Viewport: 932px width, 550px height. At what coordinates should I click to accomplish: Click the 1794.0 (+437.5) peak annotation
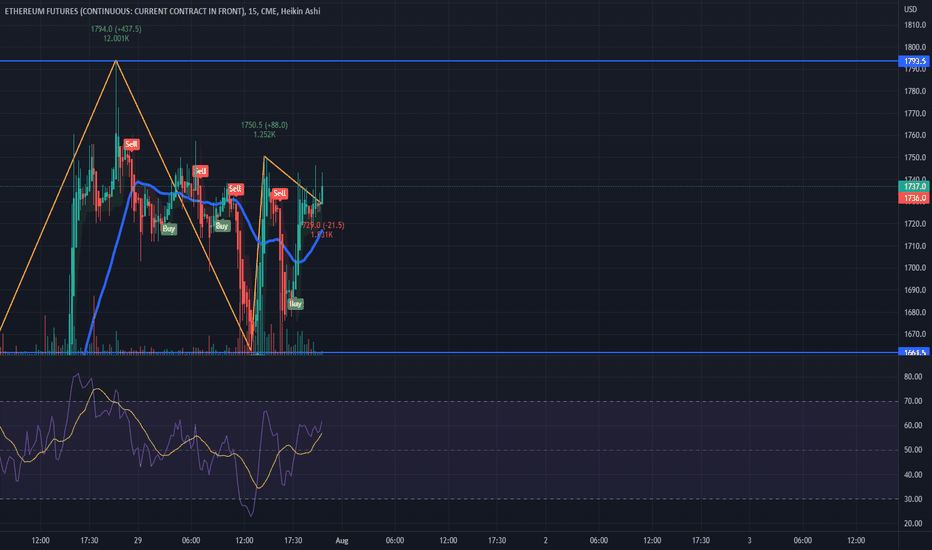click(116, 29)
